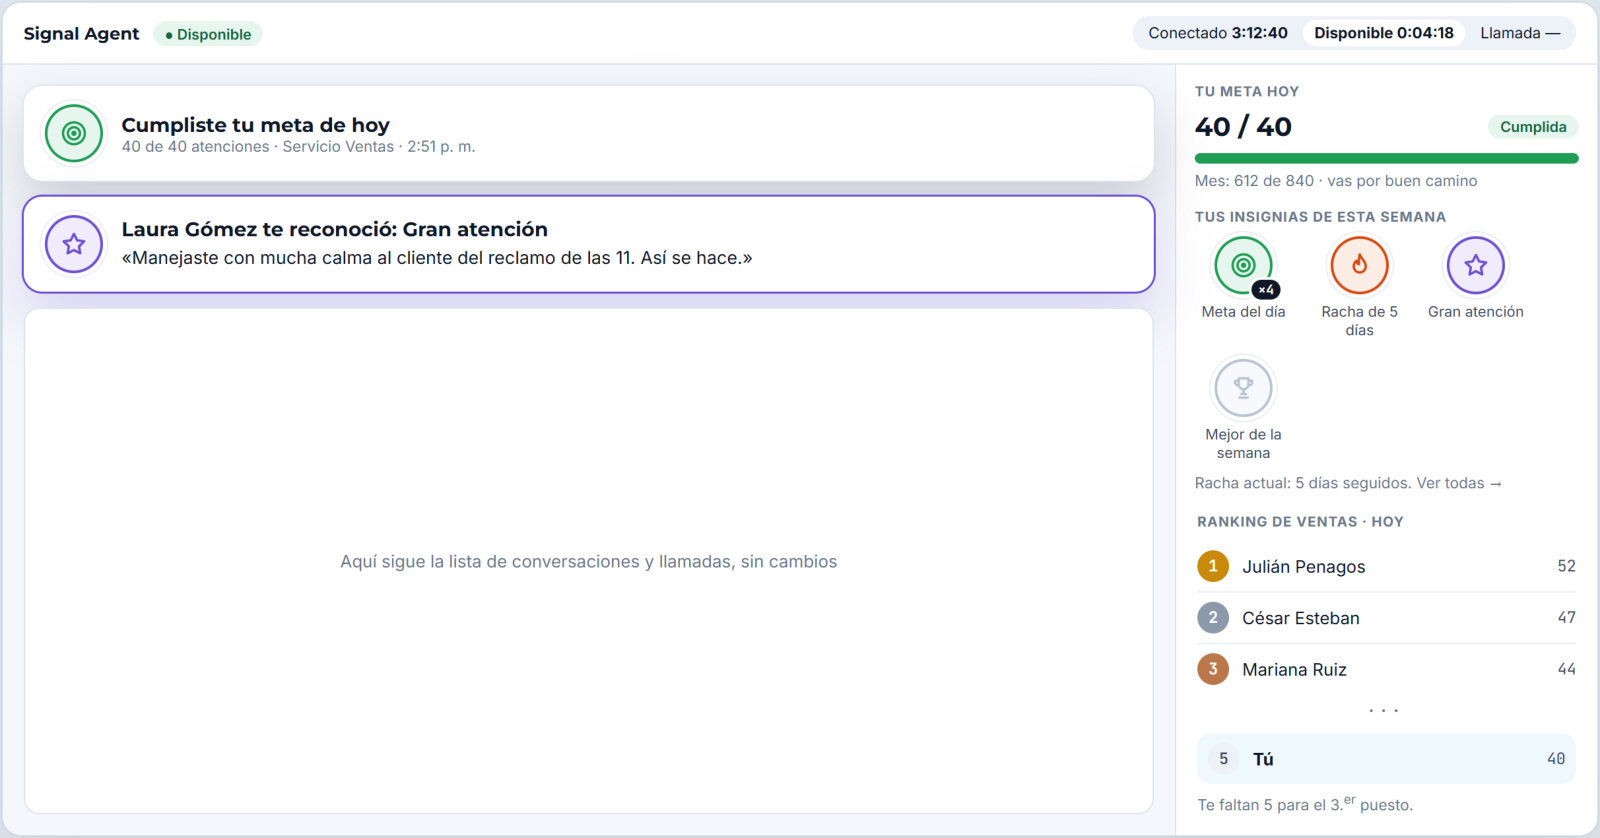Expand the ranking ellipsis dots
Screen dimensions: 1600x838
pos(1384,710)
